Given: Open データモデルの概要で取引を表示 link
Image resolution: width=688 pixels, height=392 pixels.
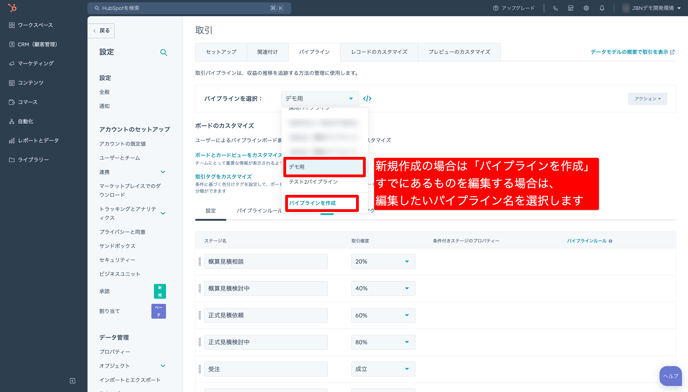Looking at the screenshot, I should (x=632, y=52).
